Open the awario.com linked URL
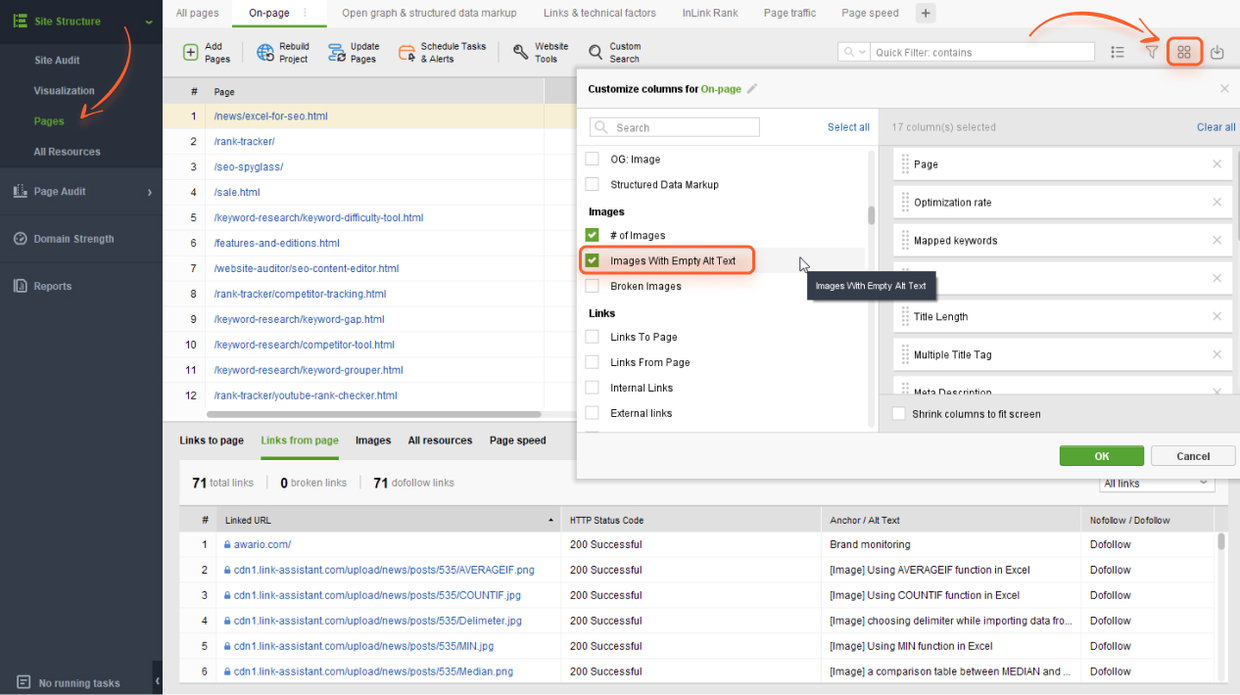The height and width of the screenshot is (695, 1240). click(x=263, y=544)
